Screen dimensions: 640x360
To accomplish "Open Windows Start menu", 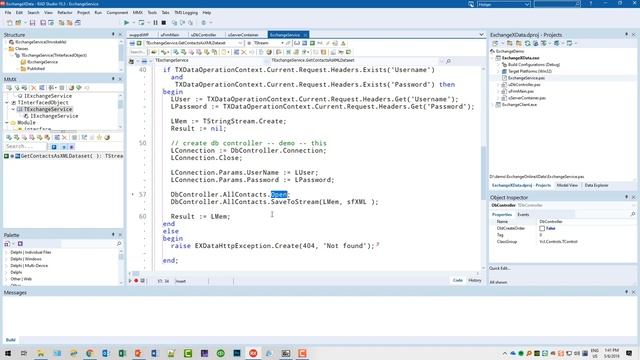I will [x=8, y=353].
